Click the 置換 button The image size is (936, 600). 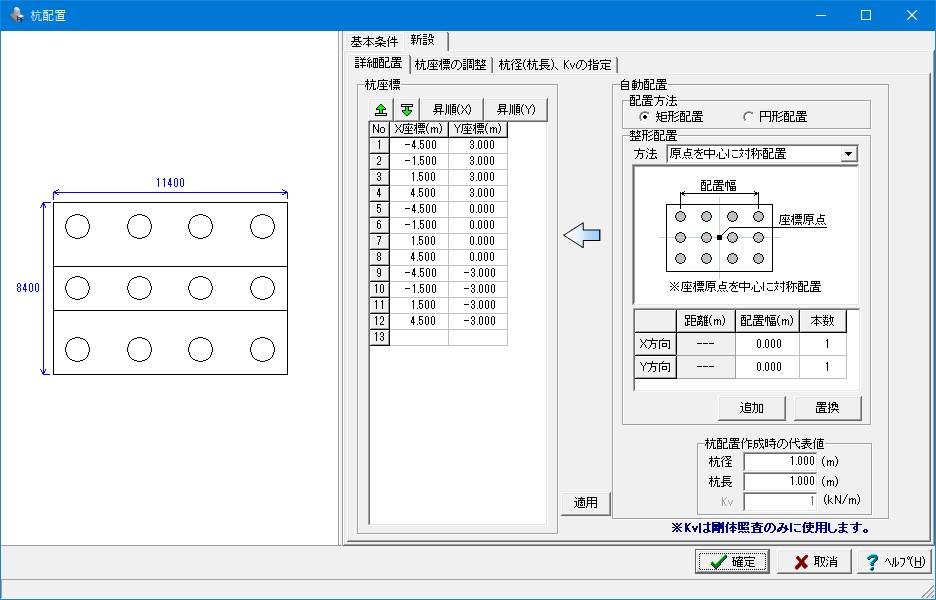click(x=827, y=408)
